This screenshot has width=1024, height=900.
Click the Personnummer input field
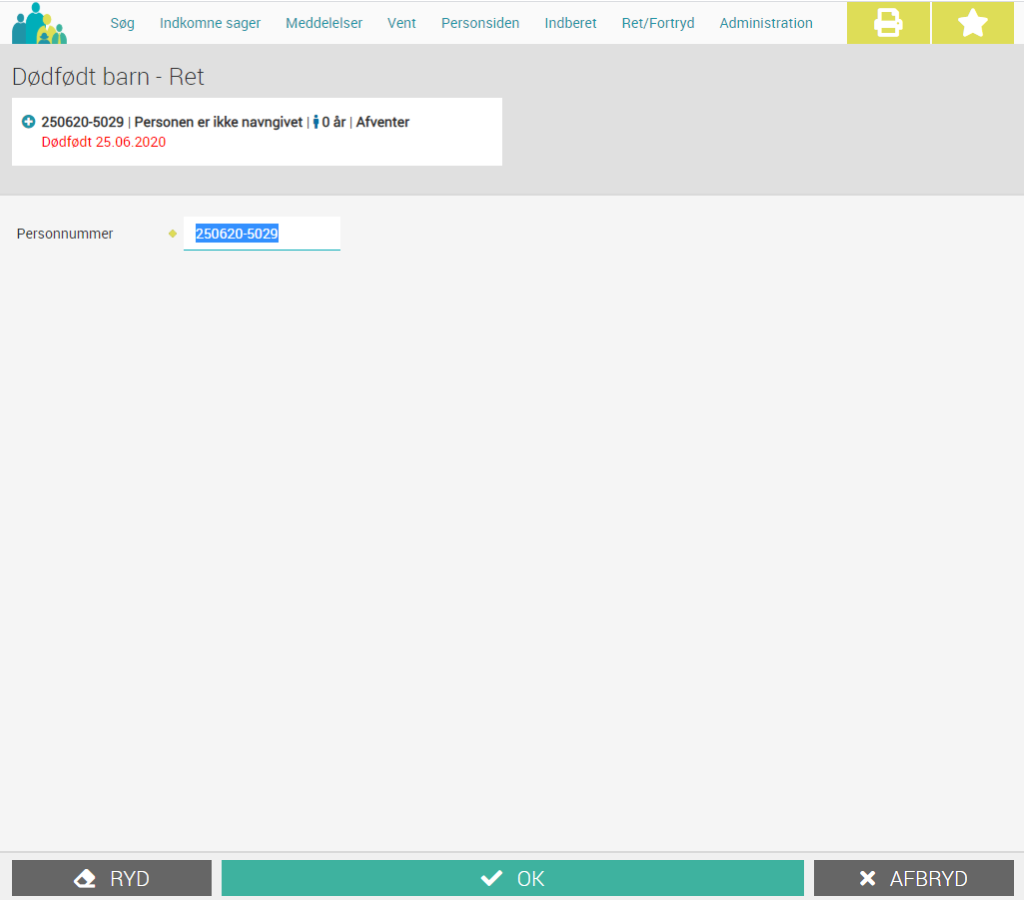tap(262, 234)
